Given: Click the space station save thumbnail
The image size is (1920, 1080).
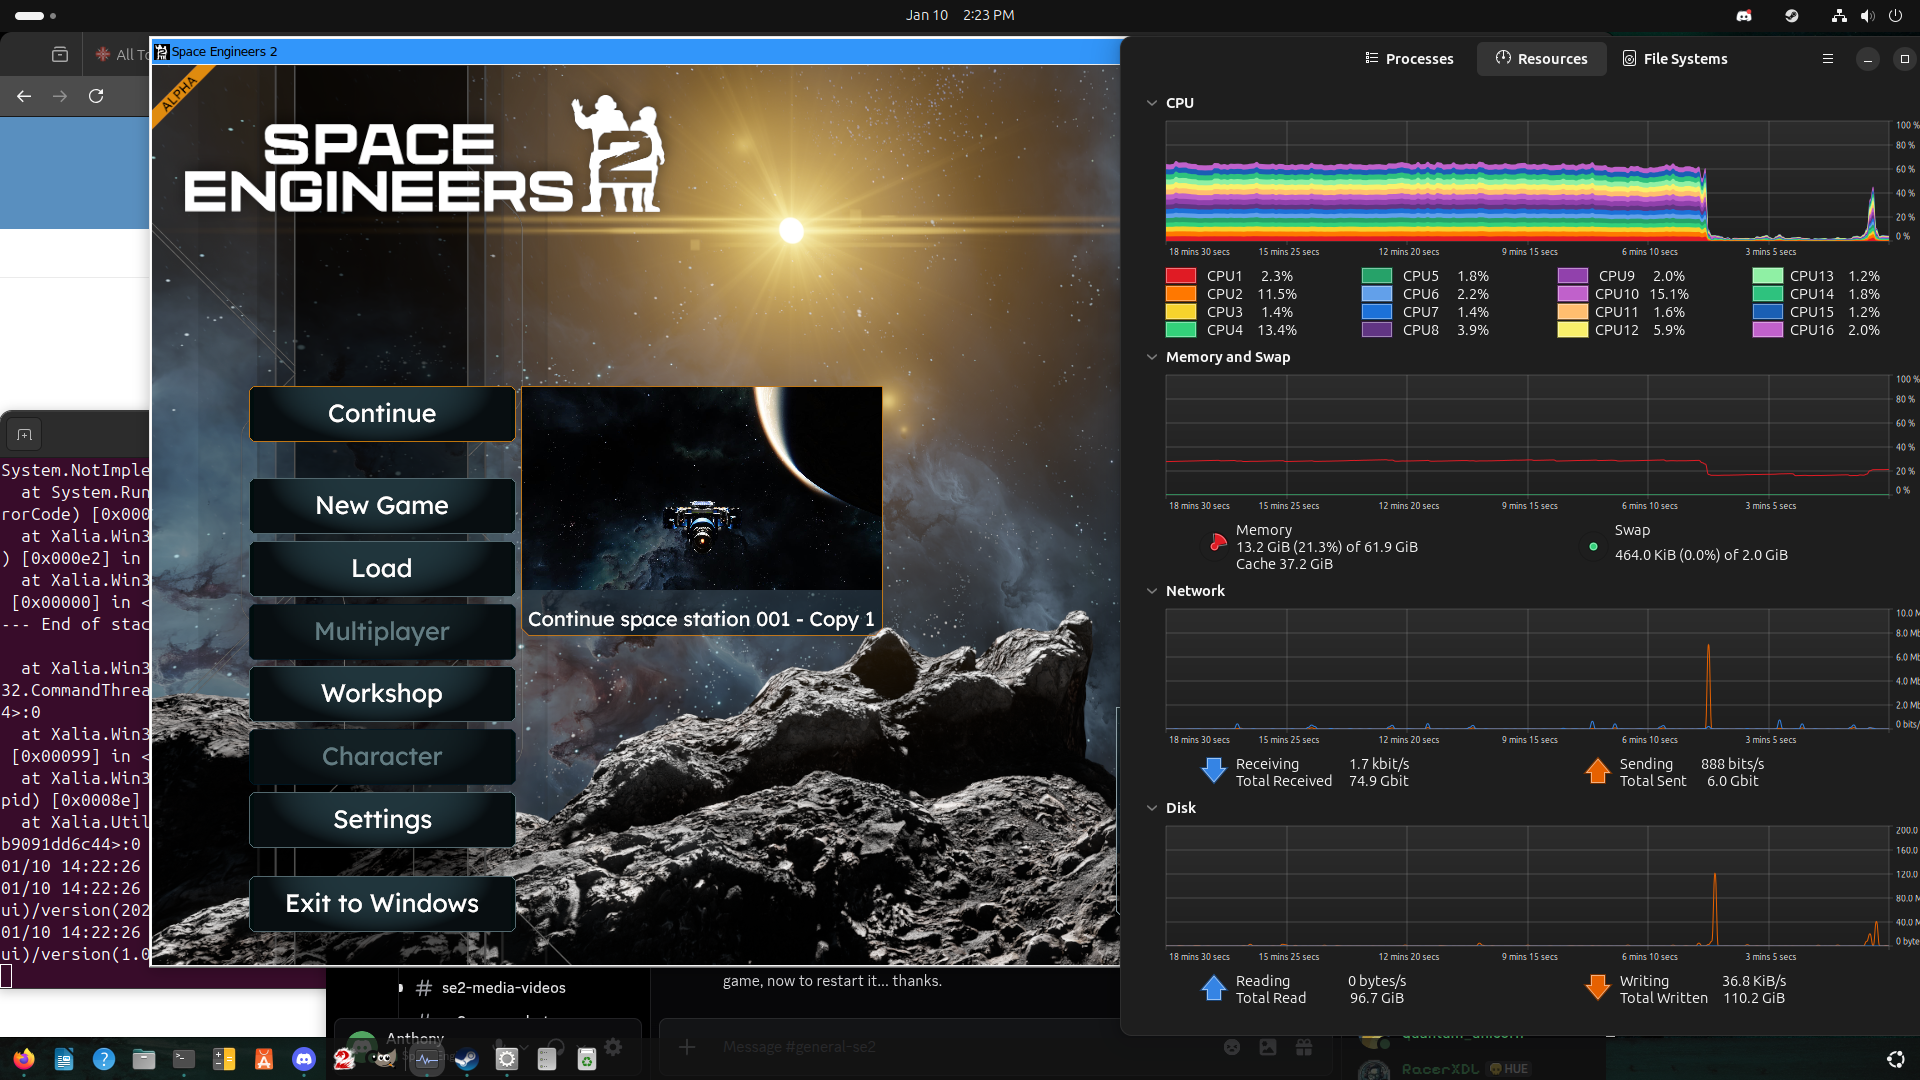Looking at the screenshot, I should (x=701, y=490).
